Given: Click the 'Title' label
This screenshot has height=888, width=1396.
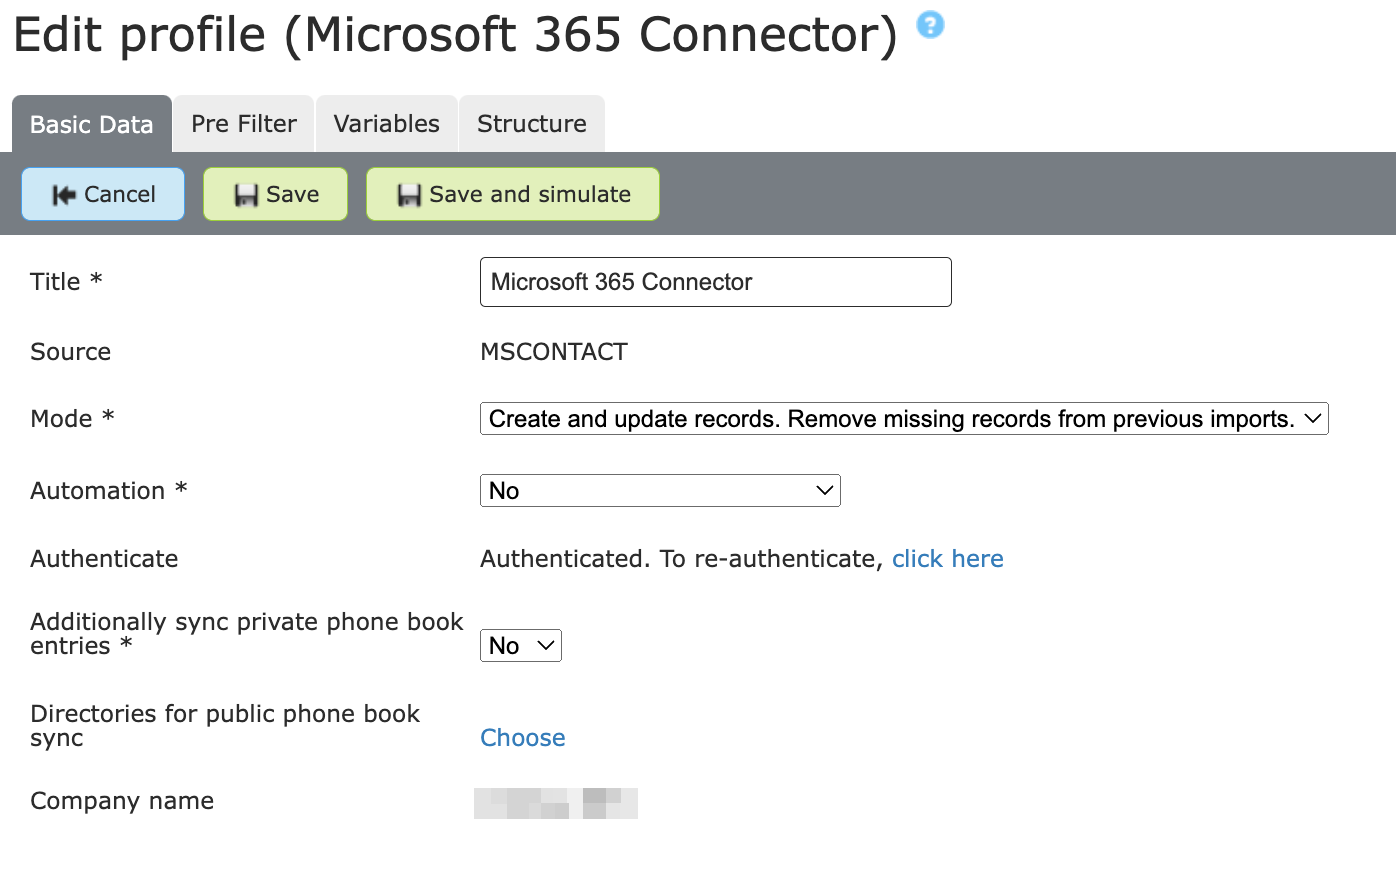Looking at the screenshot, I should [66, 282].
